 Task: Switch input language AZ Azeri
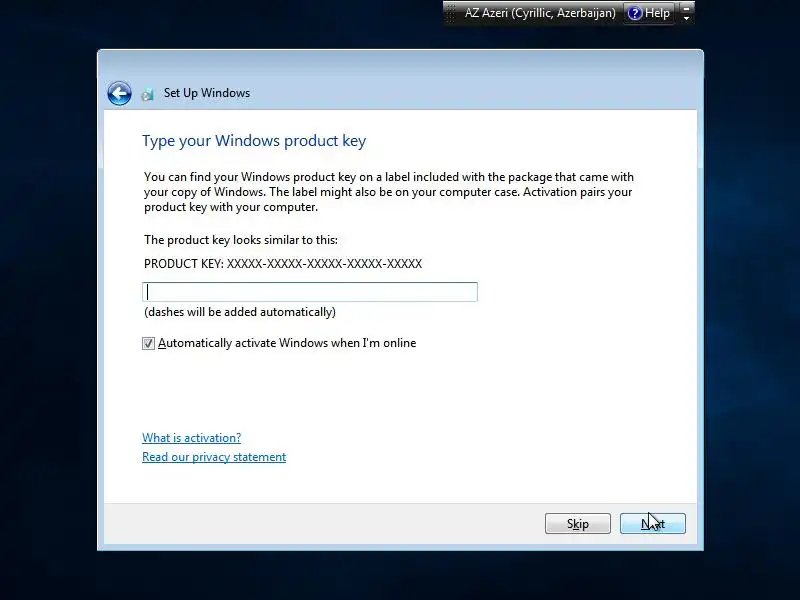[540, 13]
